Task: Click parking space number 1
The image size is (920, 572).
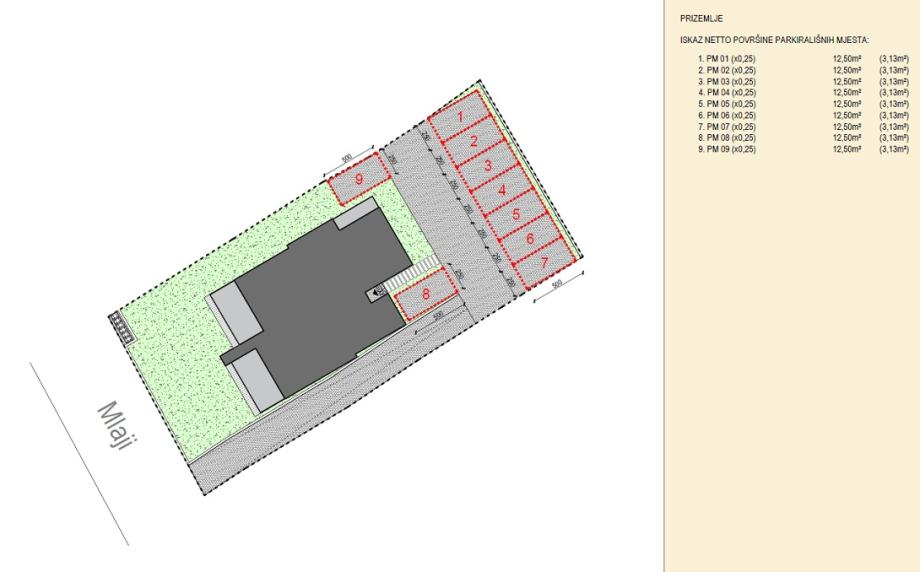Action: tap(459, 117)
